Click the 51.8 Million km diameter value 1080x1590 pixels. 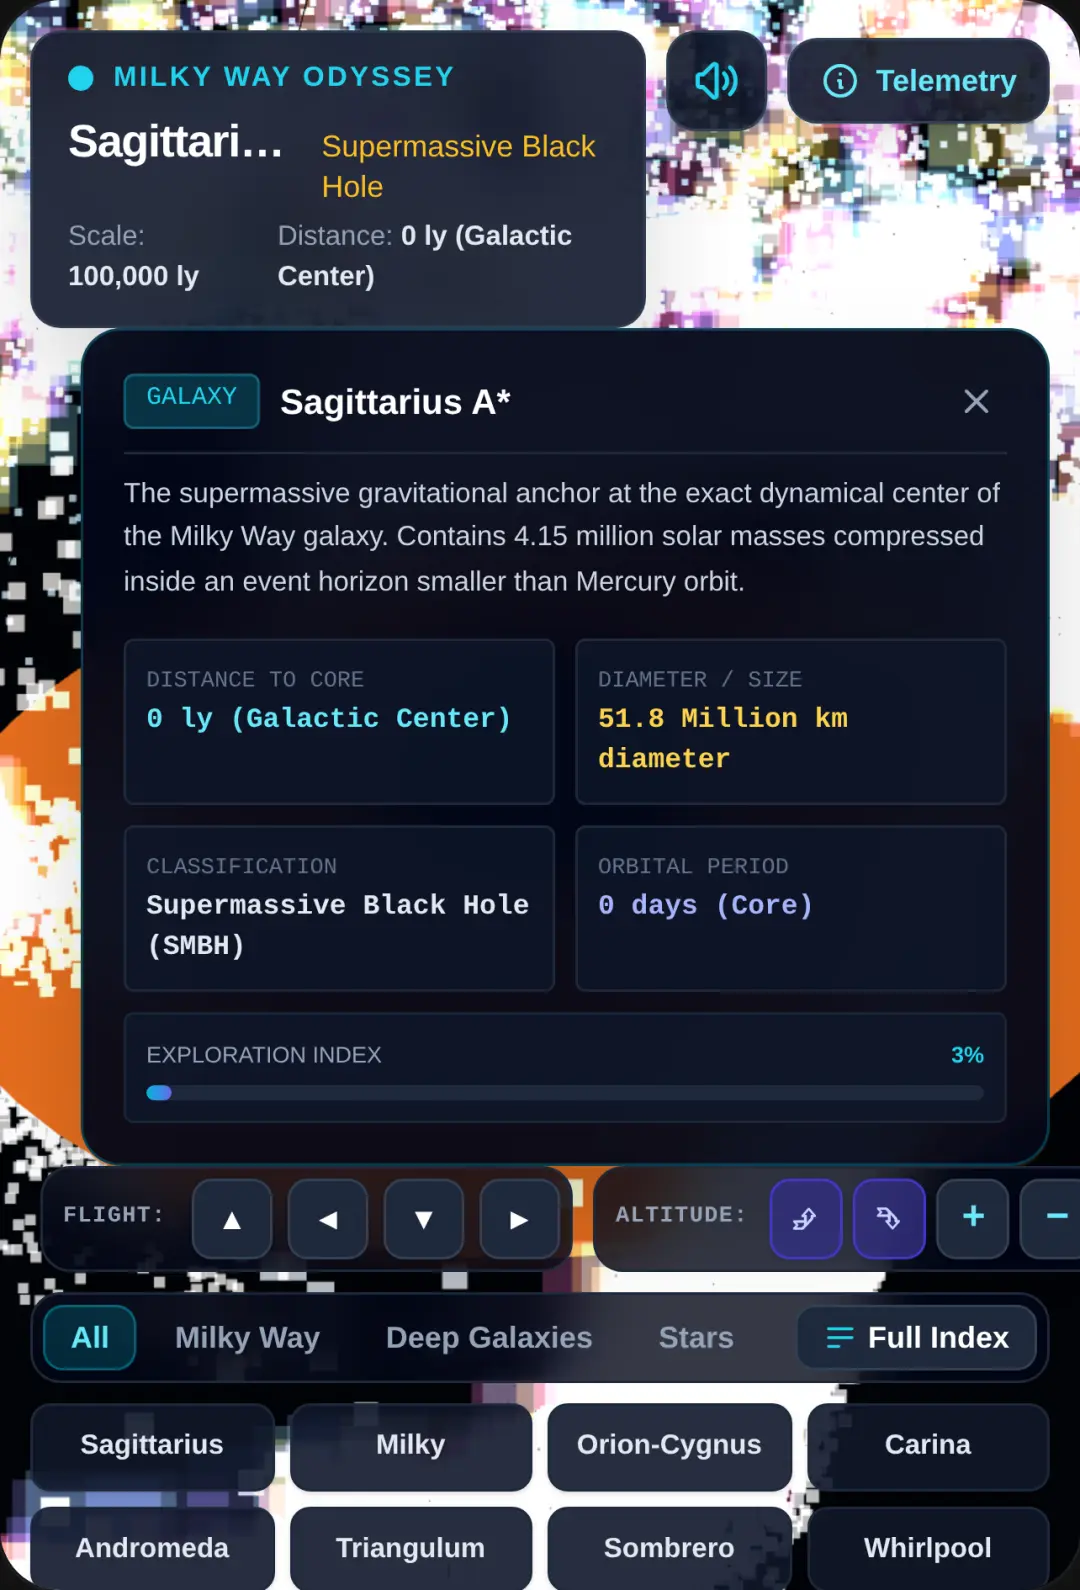coord(723,738)
